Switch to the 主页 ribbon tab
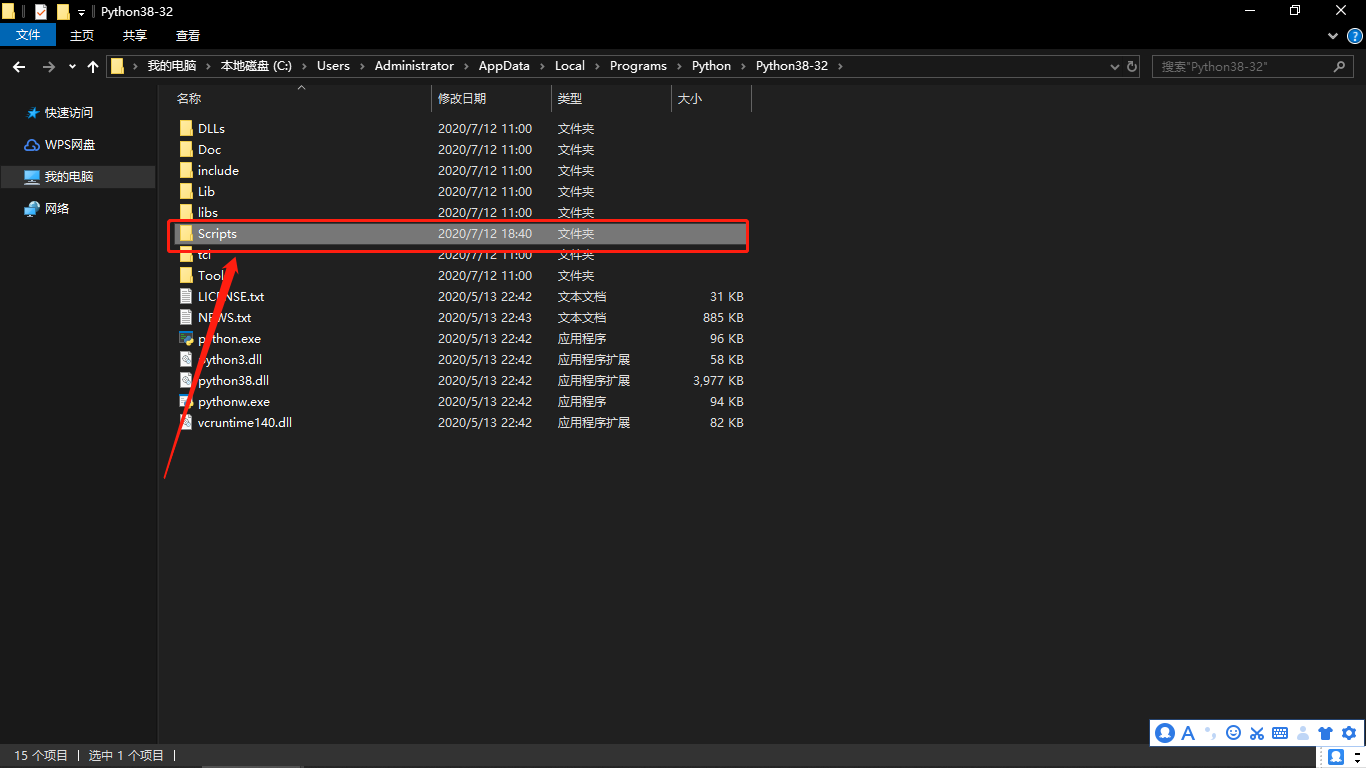 coord(82,35)
